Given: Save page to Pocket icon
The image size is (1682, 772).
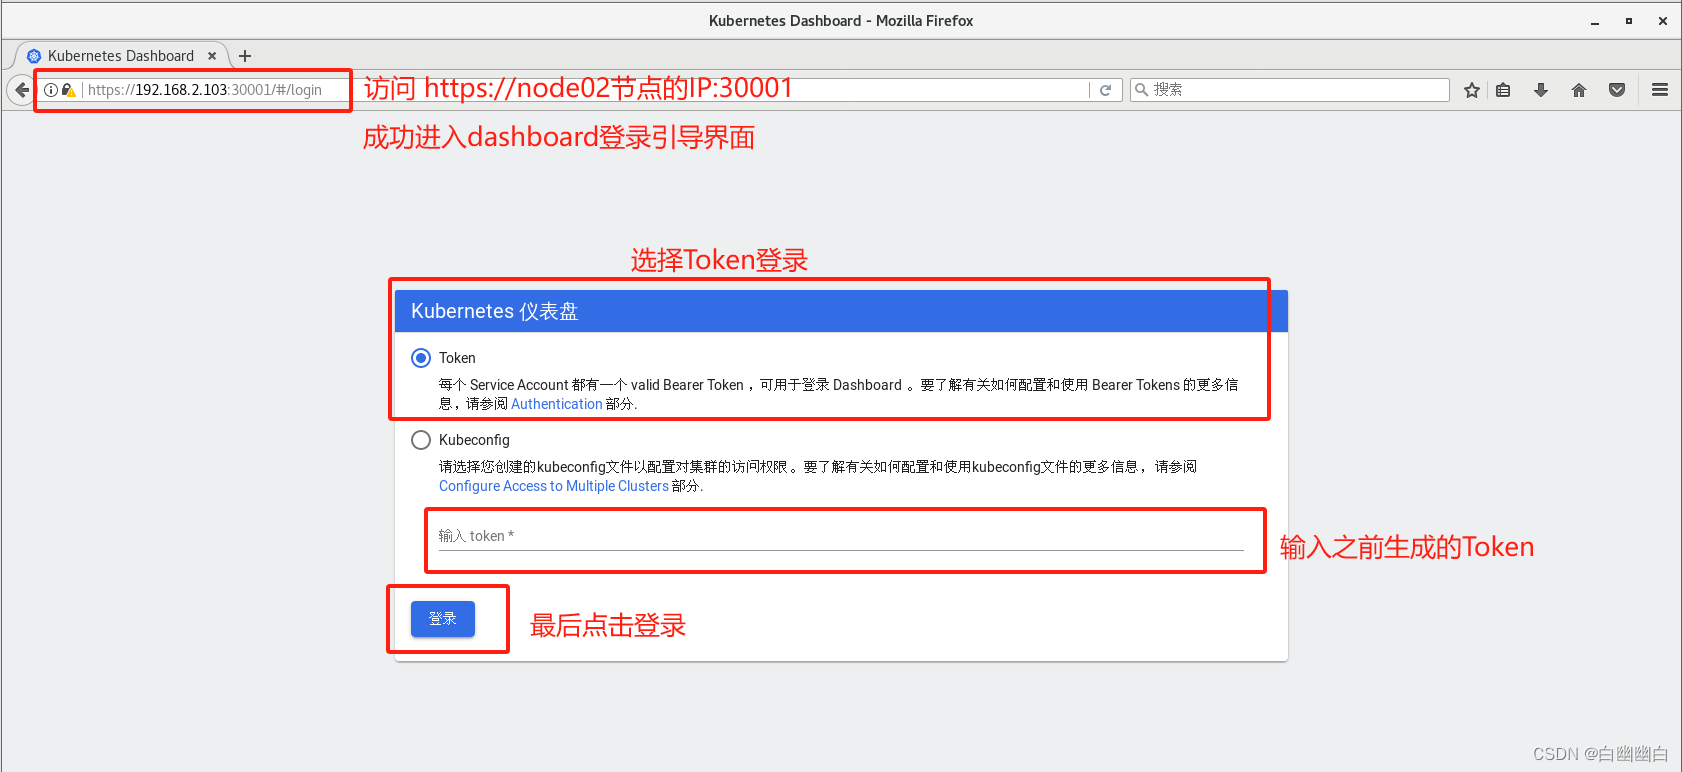Looking at the screenshot, I should tap(1617, 90).
